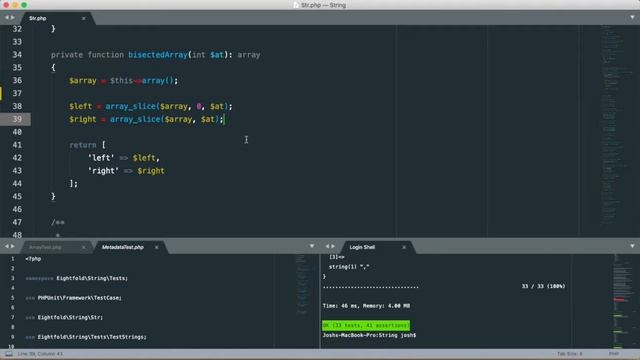Open the panel switcher icon in status bar
Viewport: 640px width, 360px height.
click(x=9, y=354)
